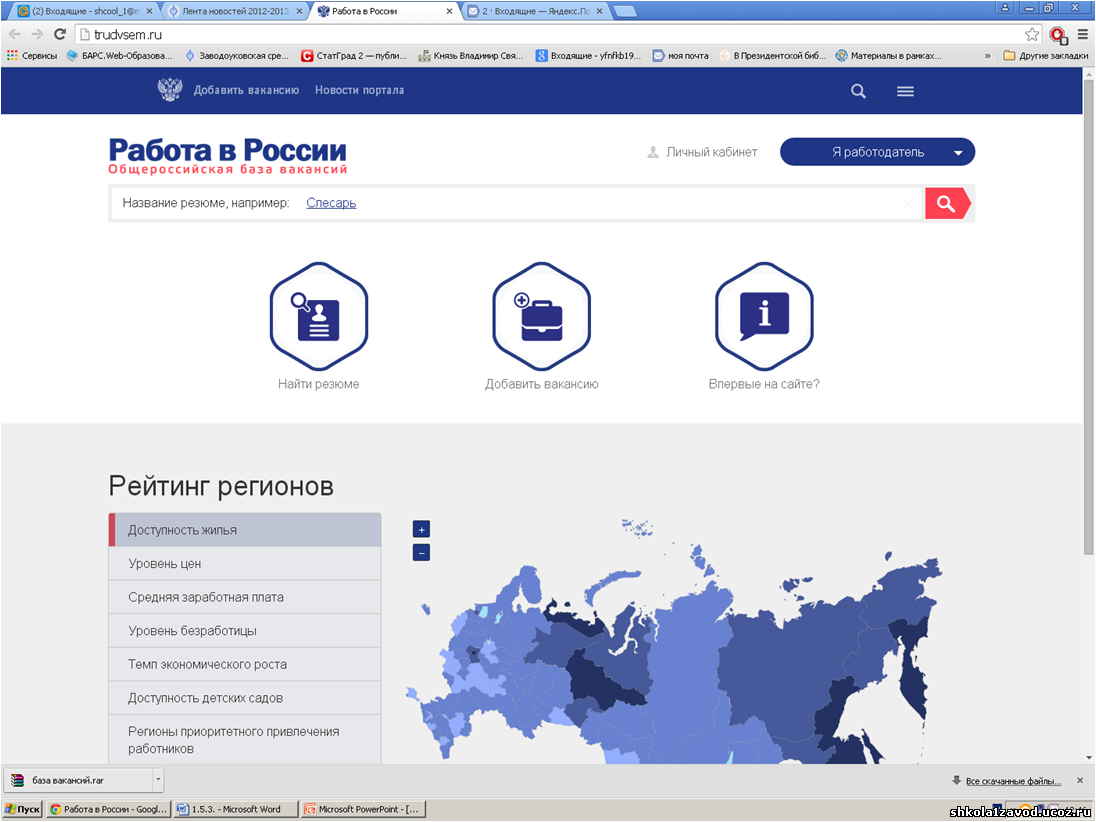The image size is (1096, 822).
Task: Open СтатГрад bookmark
Action: click(x=354, y=55)
